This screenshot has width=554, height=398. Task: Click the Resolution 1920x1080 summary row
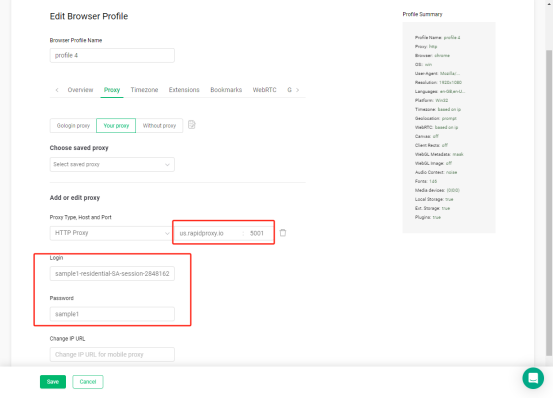tap(438, 82)
